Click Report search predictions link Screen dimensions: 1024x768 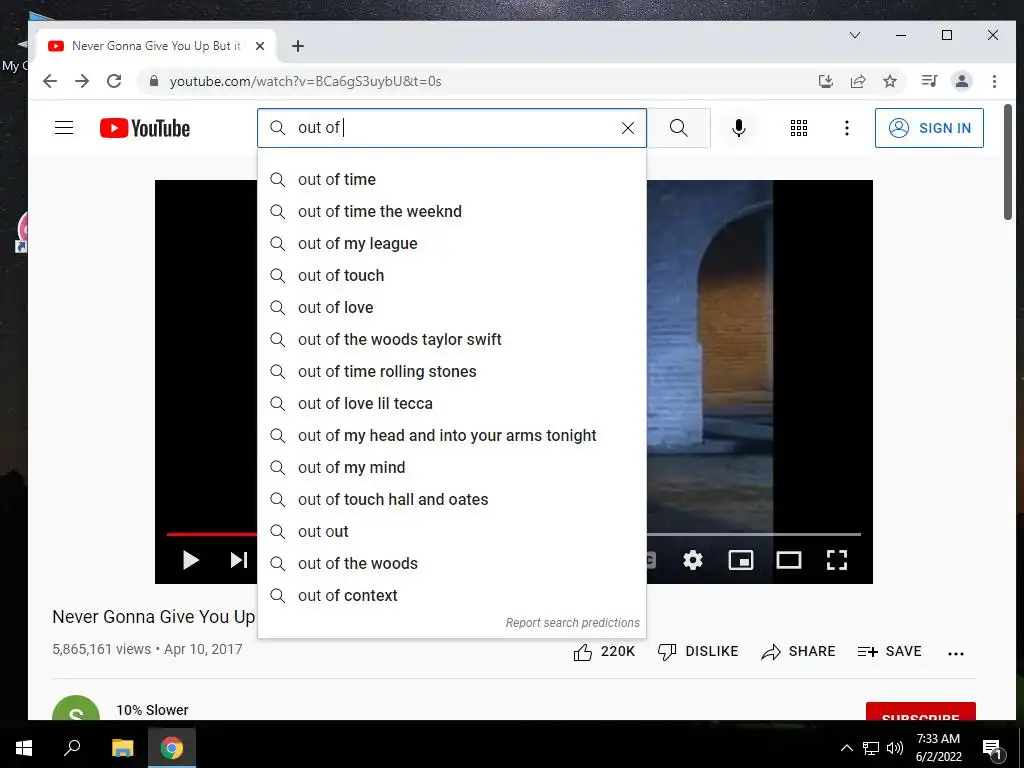point(572,623)
